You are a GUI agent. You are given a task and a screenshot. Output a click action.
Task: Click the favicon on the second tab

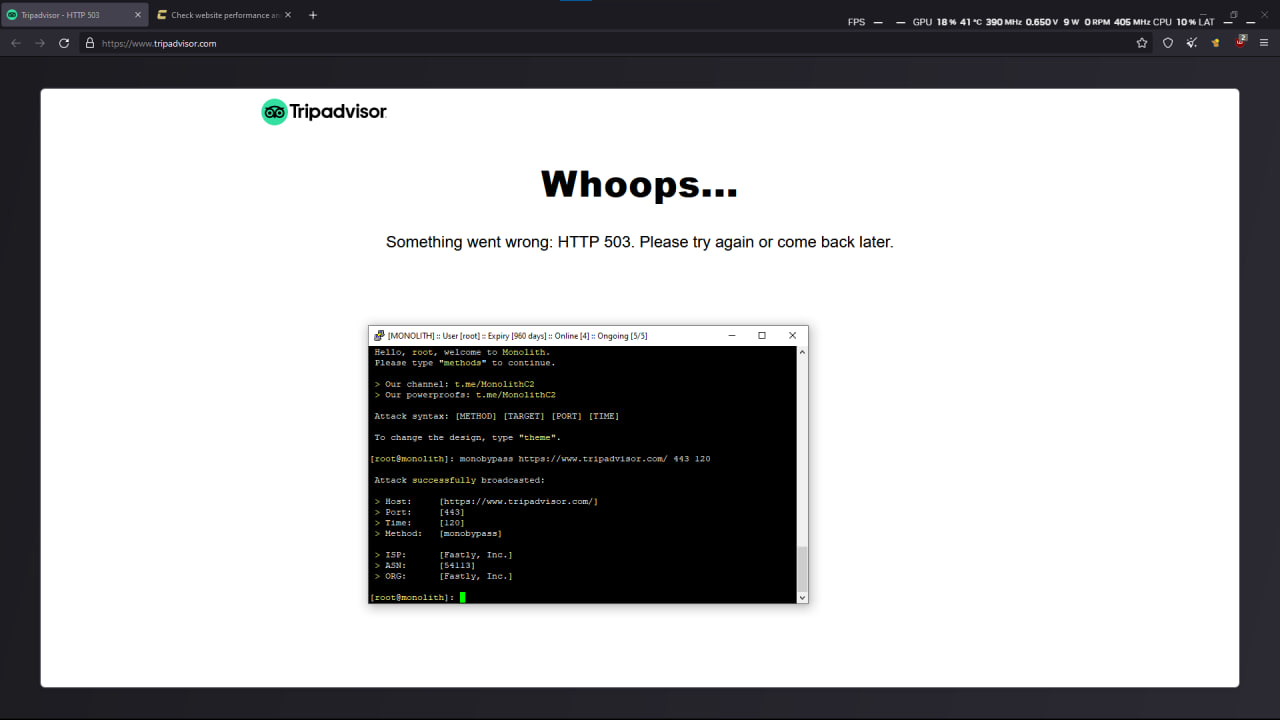[x=162, y=15]
